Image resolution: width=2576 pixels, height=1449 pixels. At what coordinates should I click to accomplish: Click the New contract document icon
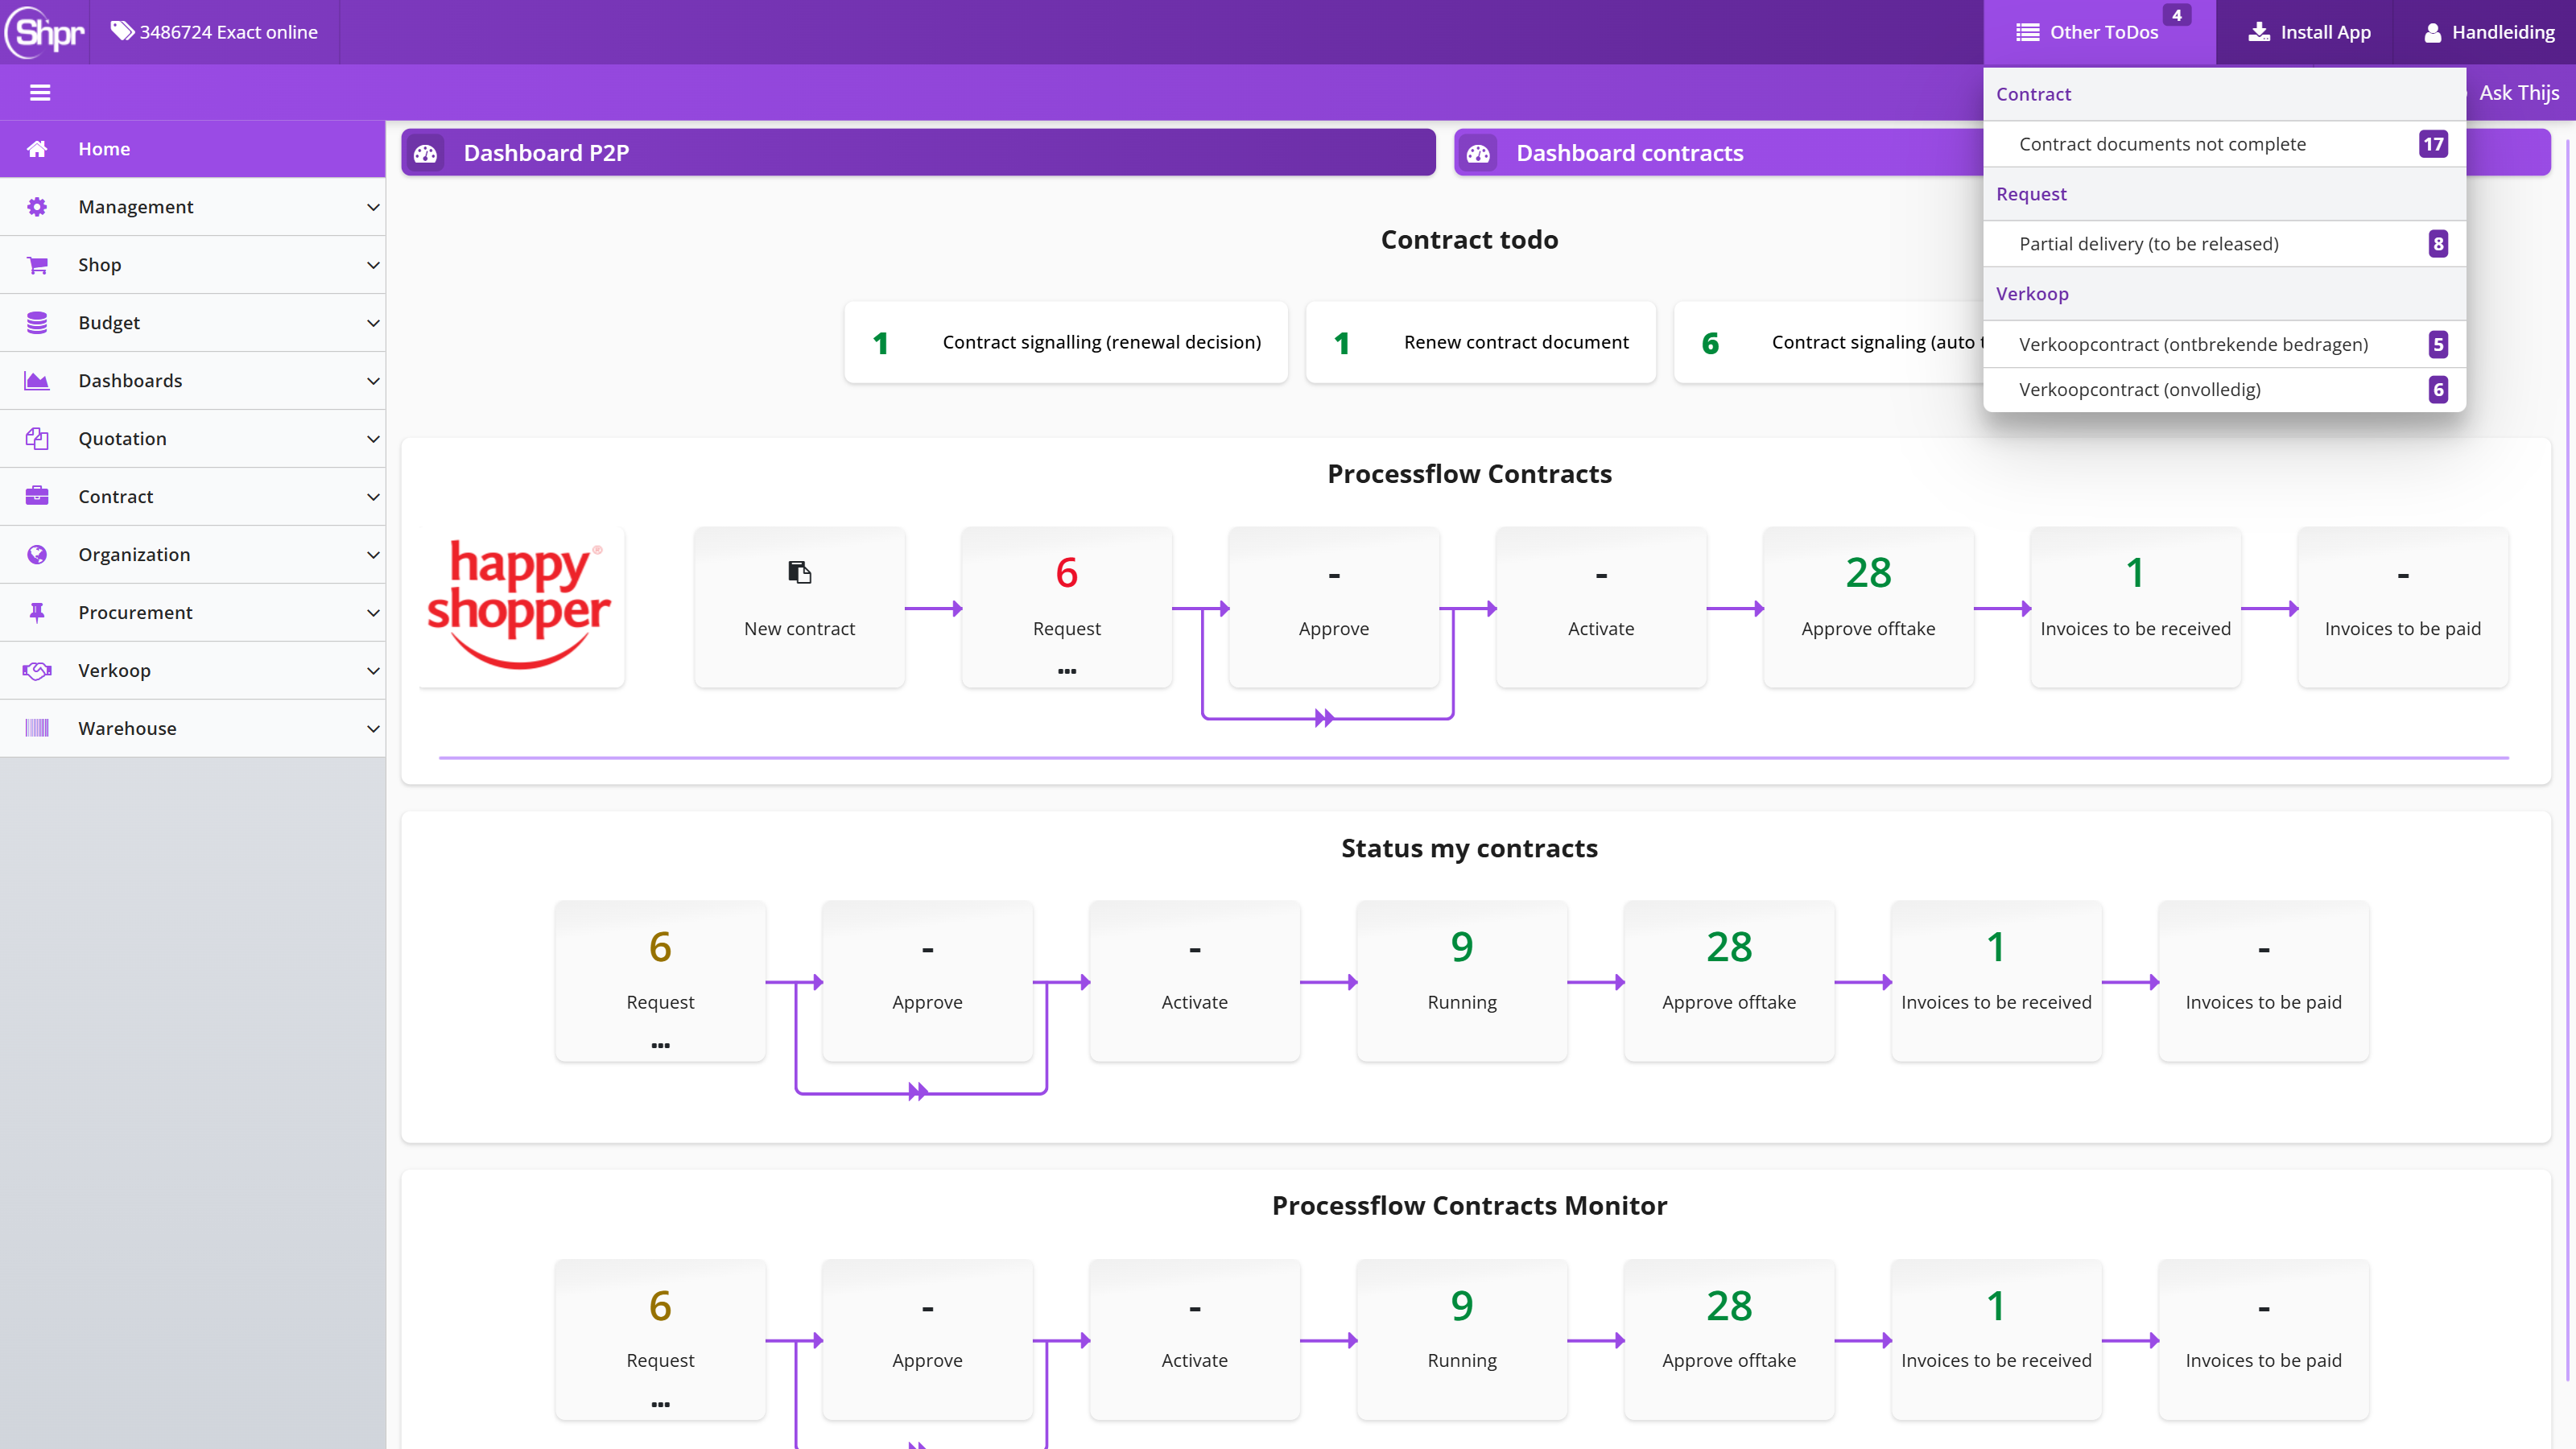(799, 572)
